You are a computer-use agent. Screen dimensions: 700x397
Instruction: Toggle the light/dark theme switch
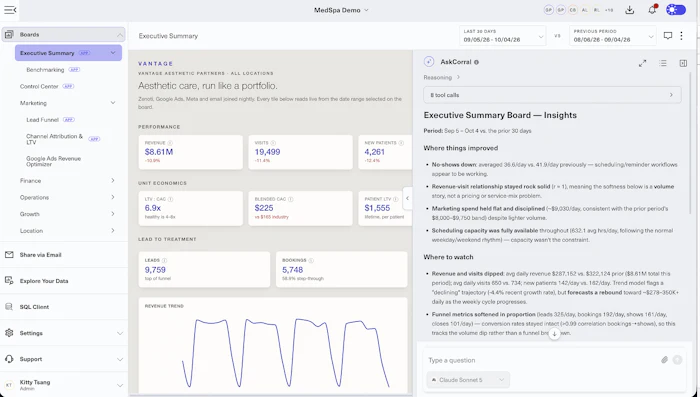point(676,10)
